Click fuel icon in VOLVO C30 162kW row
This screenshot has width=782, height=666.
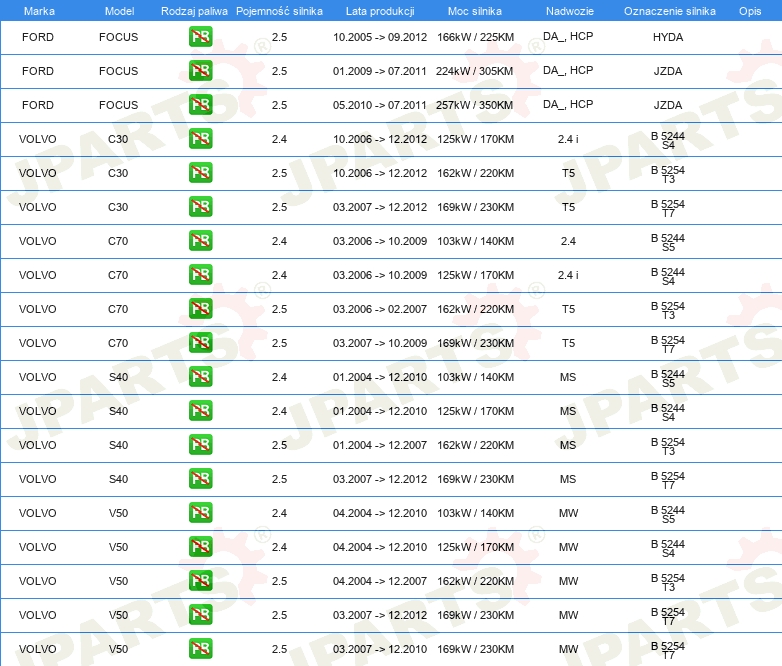(200, 173)
